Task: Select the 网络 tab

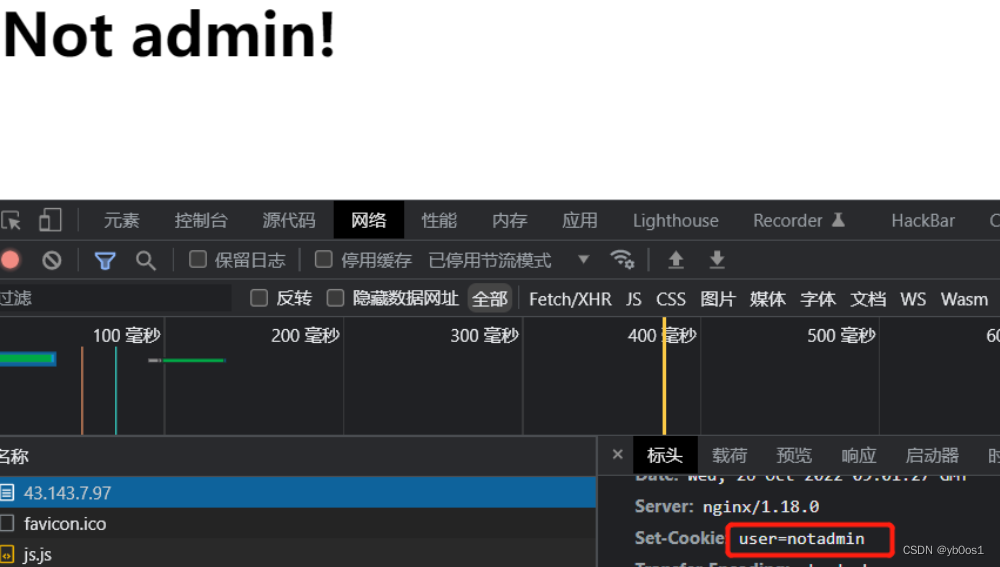Action: click(369, 221)
